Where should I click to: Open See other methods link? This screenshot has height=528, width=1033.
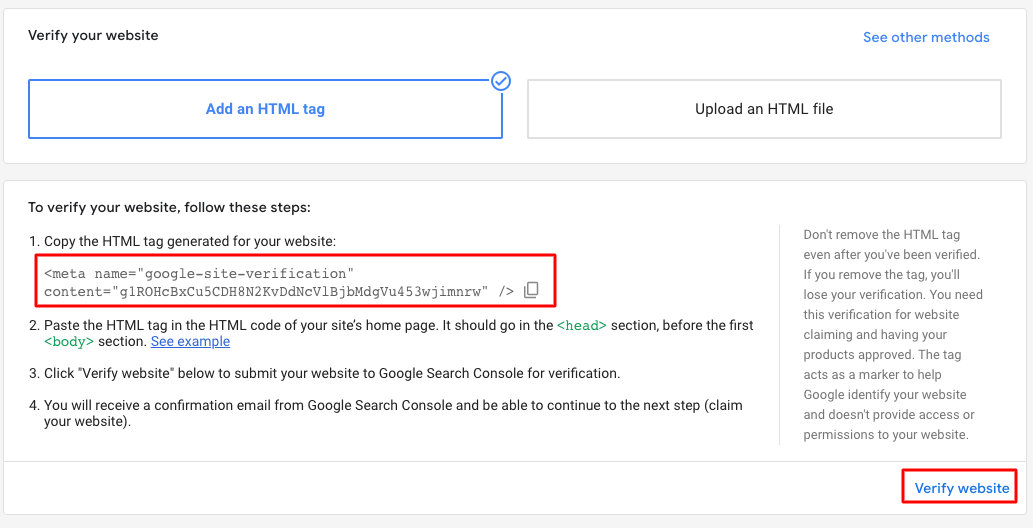pos(926,37)
